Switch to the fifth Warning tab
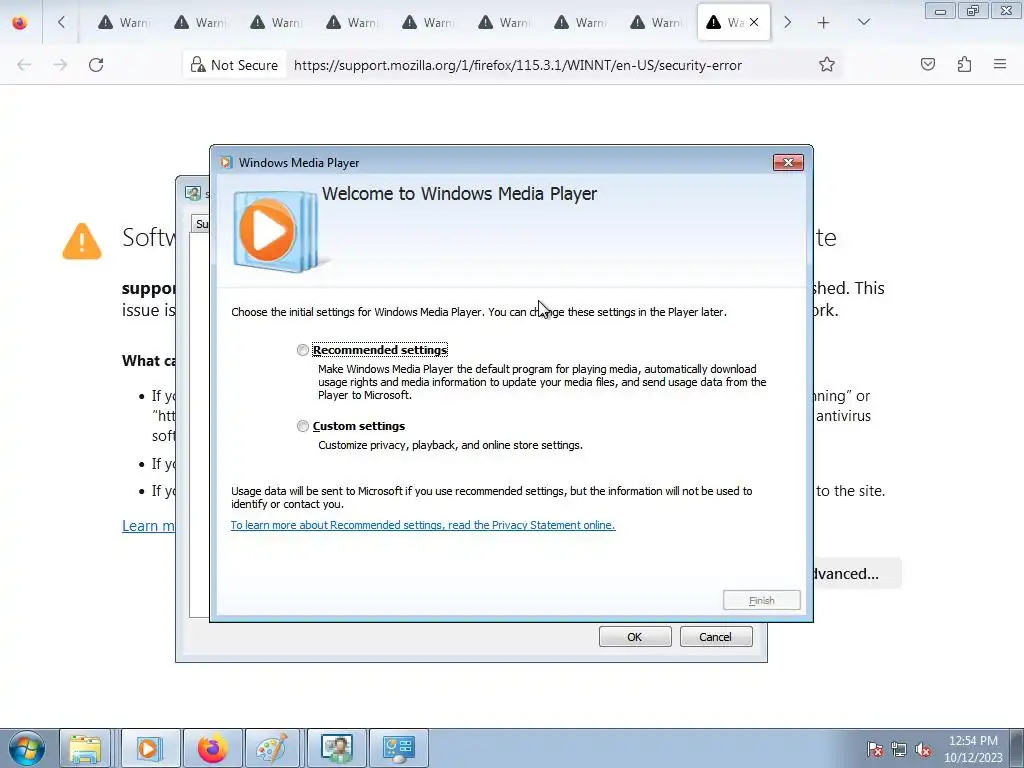The height and width of the screenshot is (768, 1024). click(428, 23)
